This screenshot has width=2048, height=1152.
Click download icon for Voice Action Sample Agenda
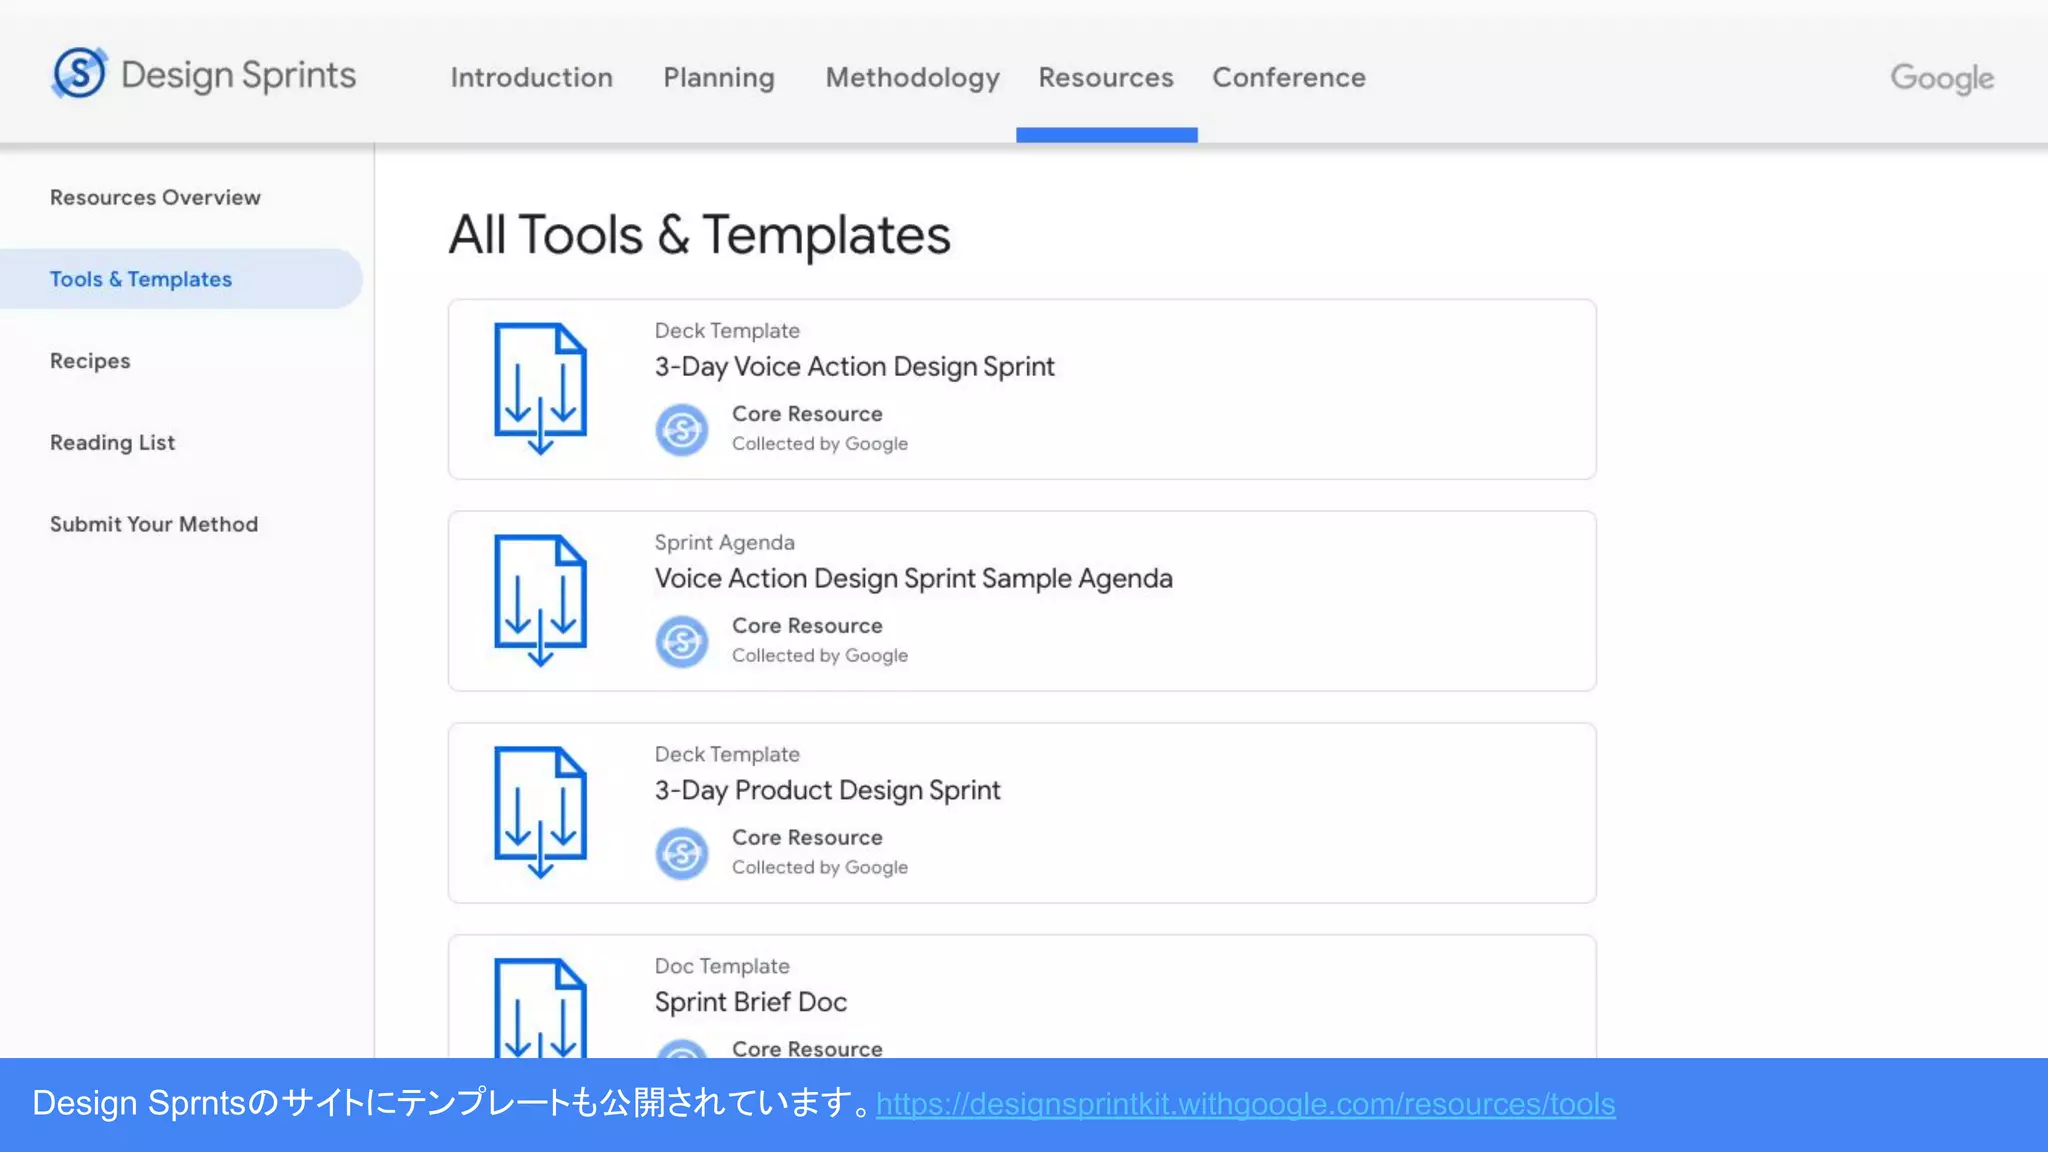point(540,600)
